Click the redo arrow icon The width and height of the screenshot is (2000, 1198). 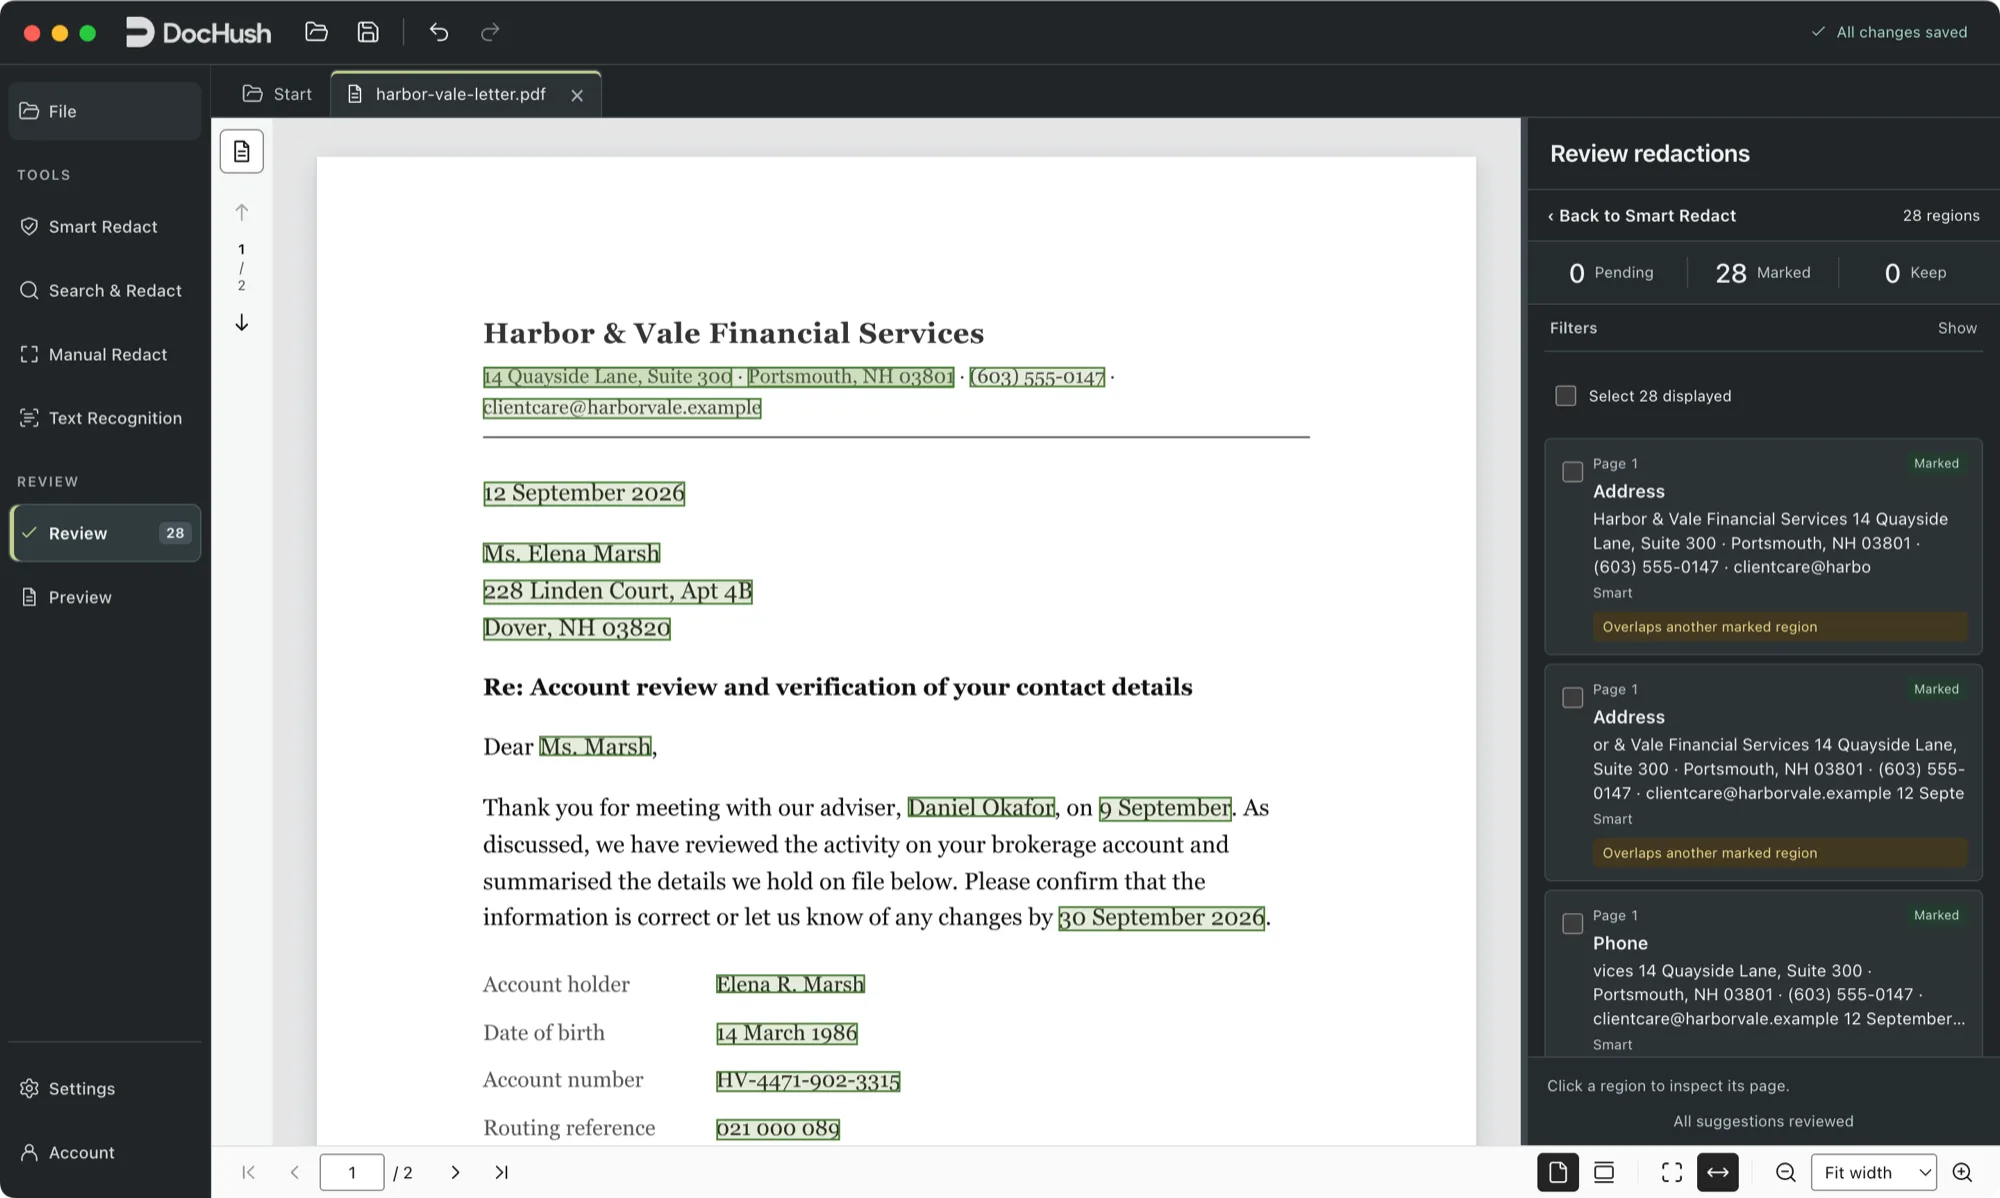coord(490,32)
